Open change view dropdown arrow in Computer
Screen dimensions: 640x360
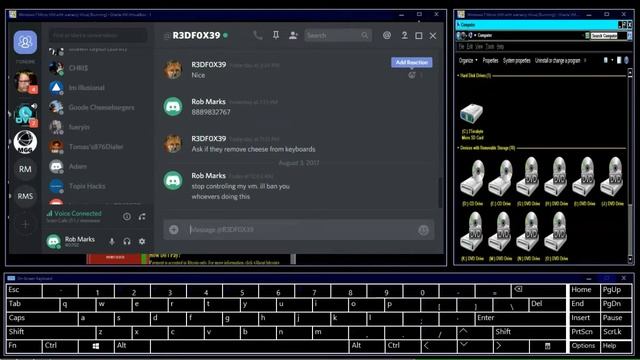pos(612,60)
